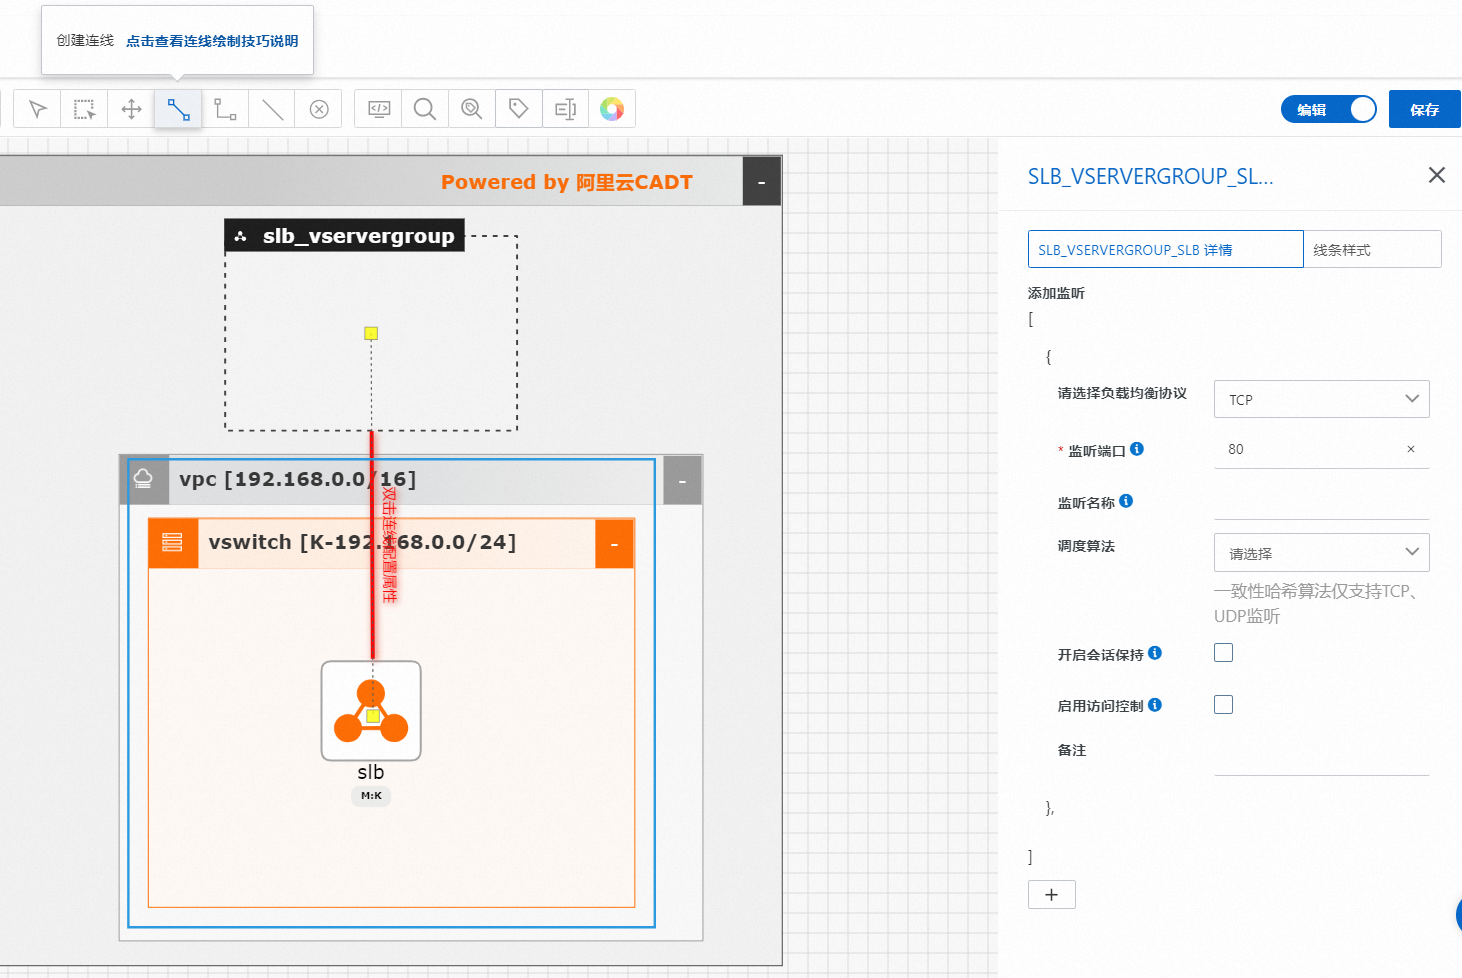Close the SLB_VSERVERGROUP_SL... properties panel
The width and height of the screenshot is (1462, 978).
1437,175
